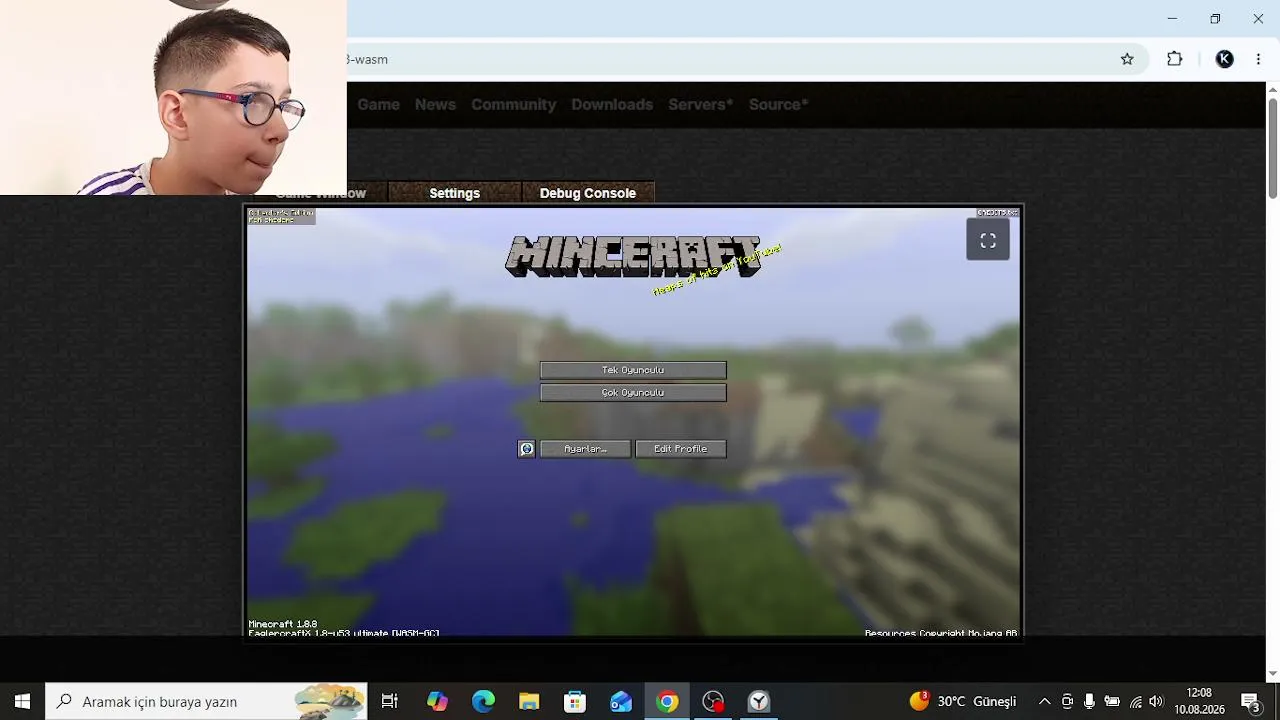Viewport: 1280px width, 720px height.
Task: Open Microsoft Store from the taskbar
Action: (x=575, y=701)
